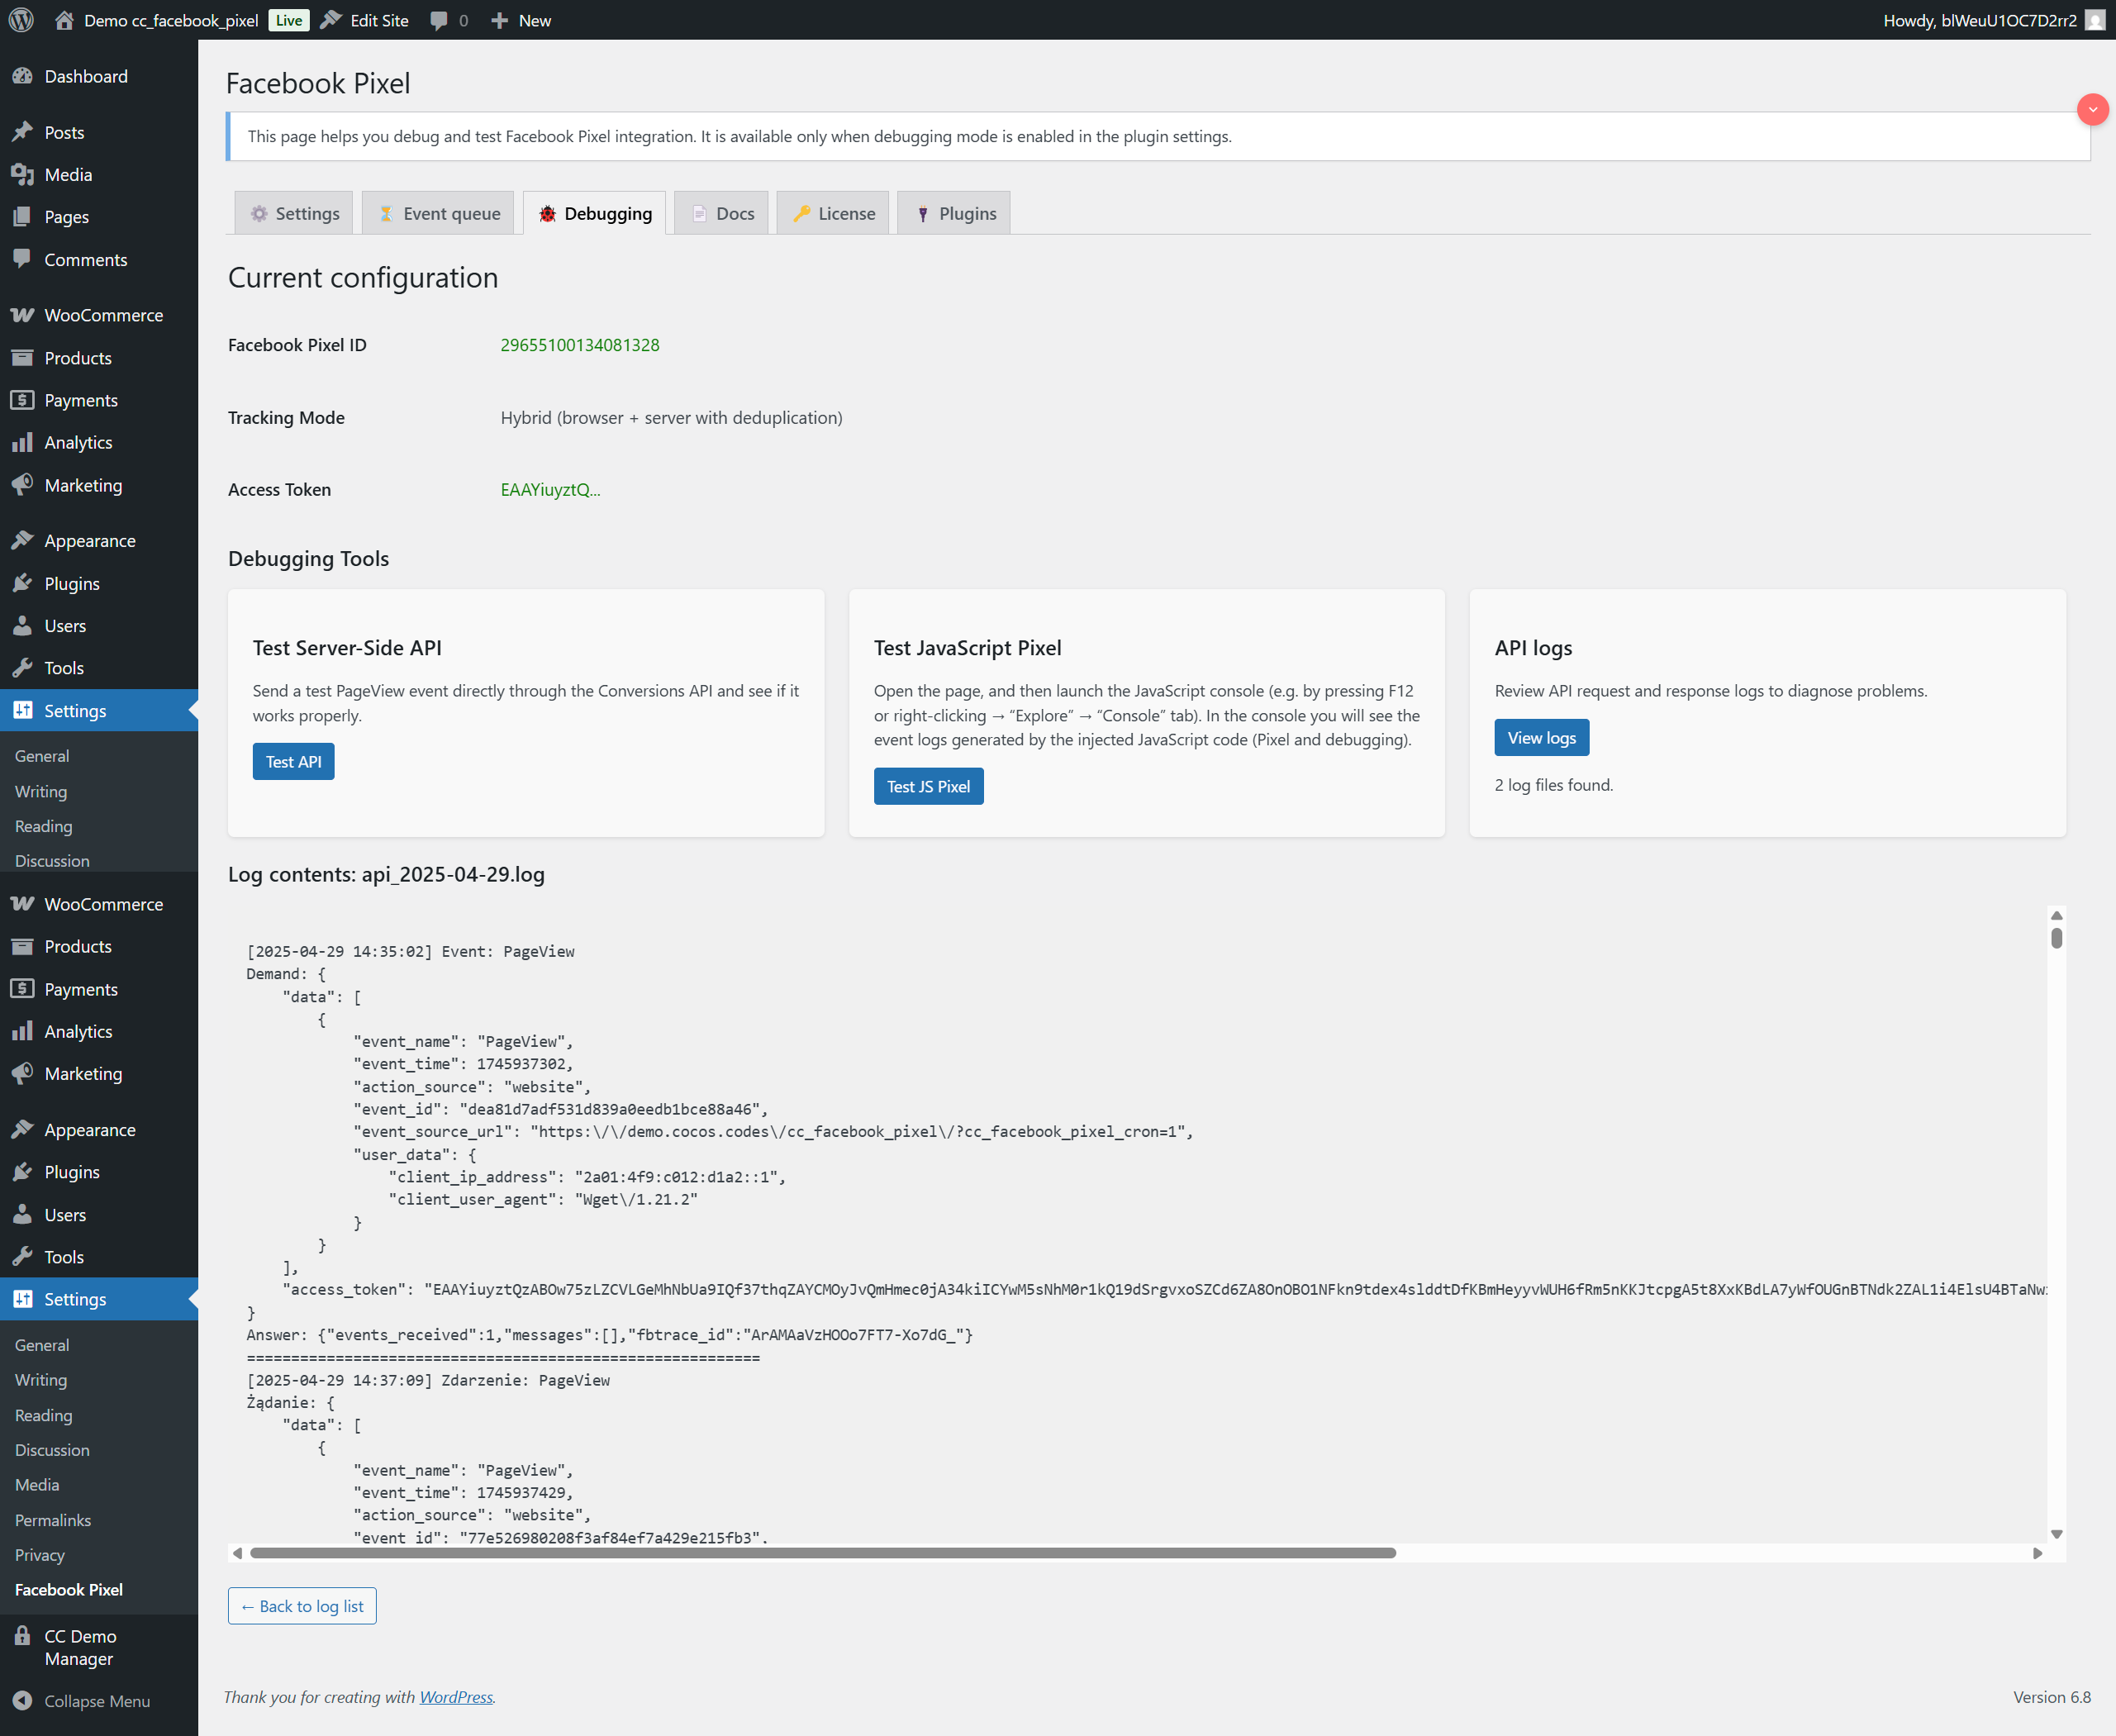Expand the red circular chevron button
Viewport: 2116px width, 1736px height.
click(x=2092, y=109)
